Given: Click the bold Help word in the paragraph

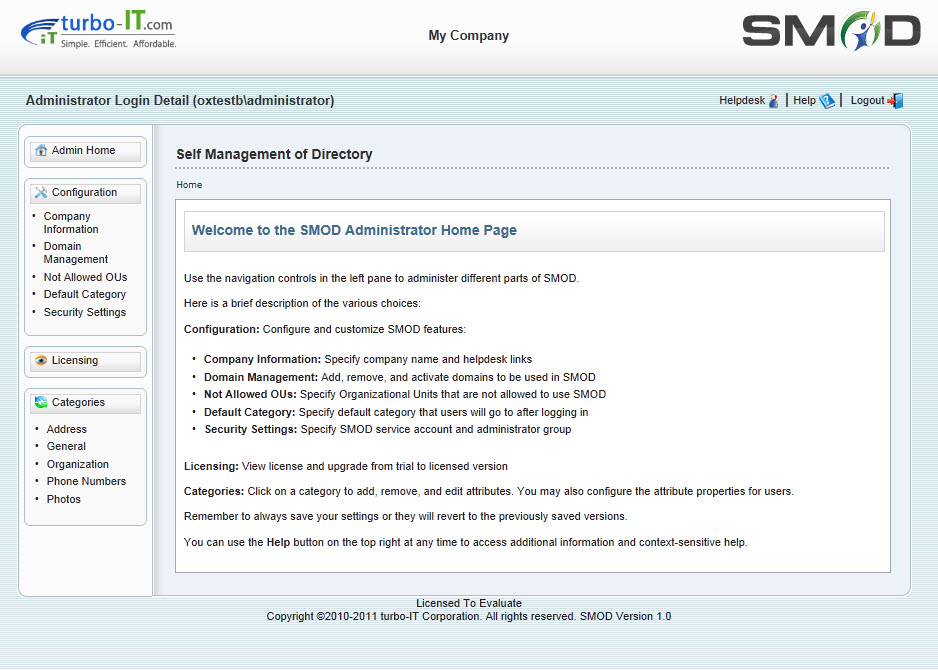Looking at the screenshot, I should 278,542.
